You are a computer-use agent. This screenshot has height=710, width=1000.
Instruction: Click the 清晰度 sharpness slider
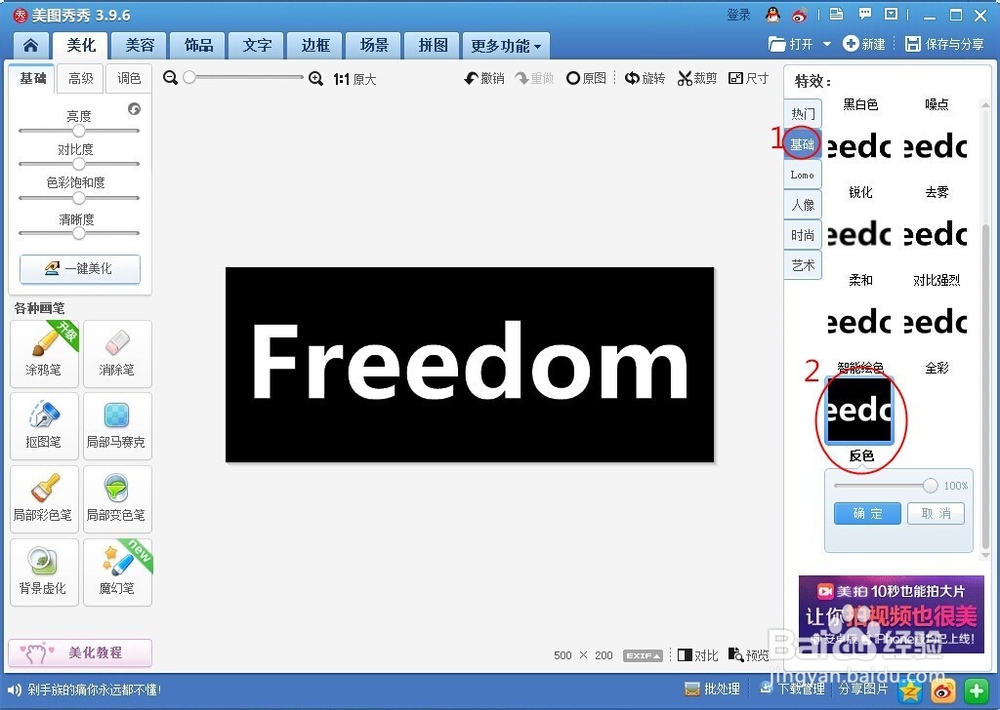tap(79, 233)
